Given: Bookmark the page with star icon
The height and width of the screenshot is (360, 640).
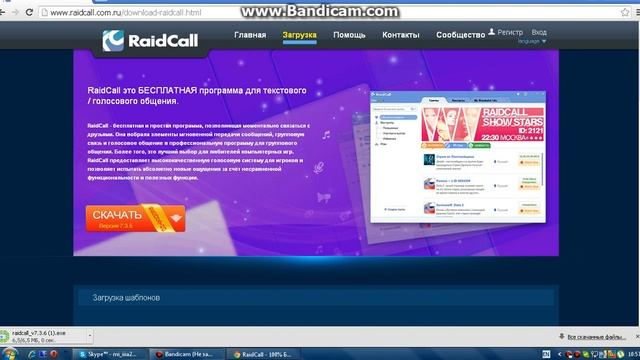Looking at the screenshot, I should 625,13.
